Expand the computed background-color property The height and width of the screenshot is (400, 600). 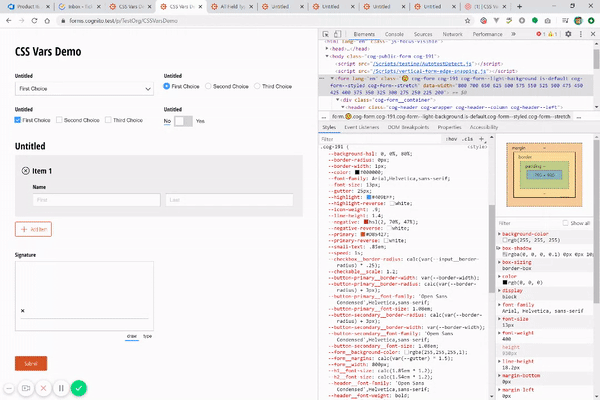coord(499,233)
